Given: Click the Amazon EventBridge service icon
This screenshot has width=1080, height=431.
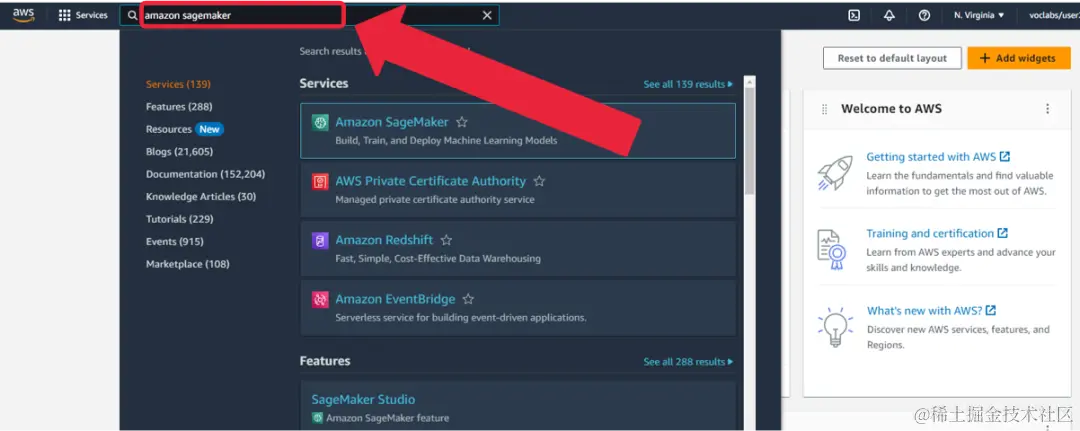Looking at the screenshot, I should 320,299.
